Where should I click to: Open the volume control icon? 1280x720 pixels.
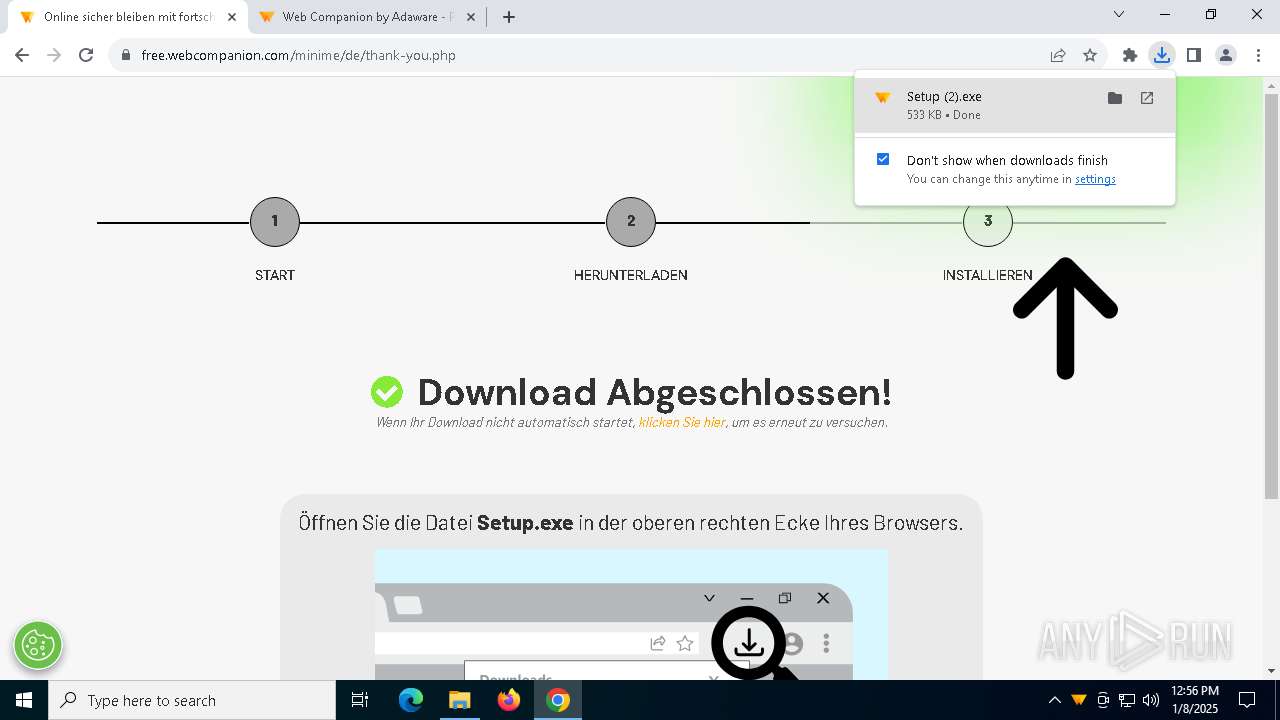pyautogui.click(x=1151, y=700)
